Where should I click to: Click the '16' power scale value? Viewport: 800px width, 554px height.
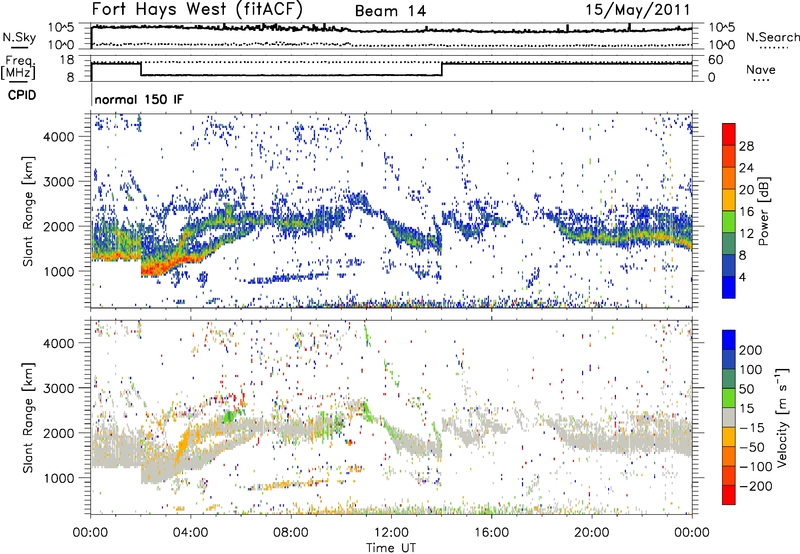click(x=746, y=212)
